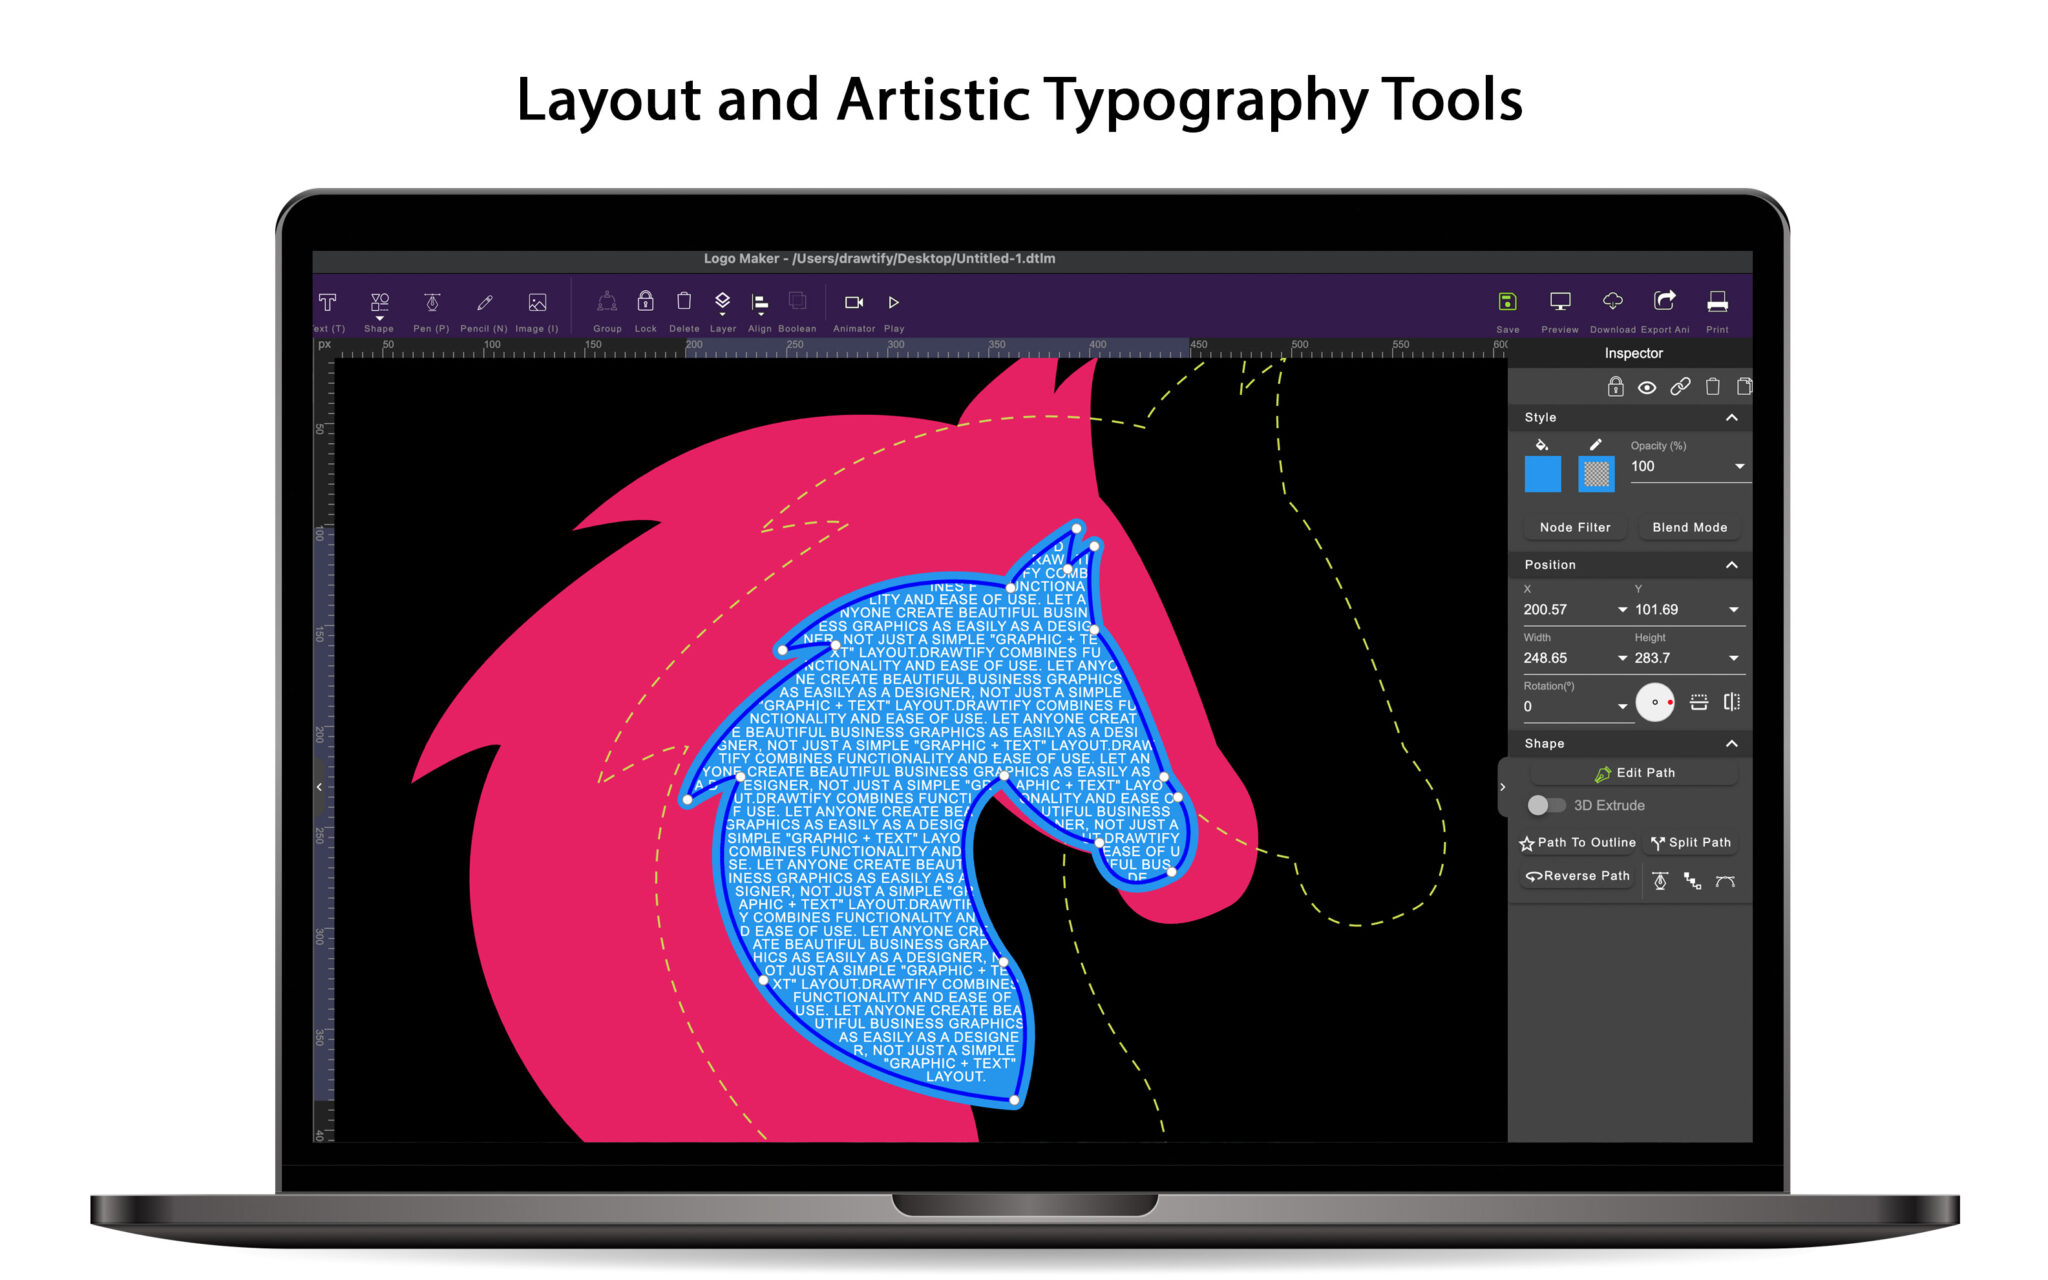The image size is (2048, 1280).
Task: Collapse the Position section
Action: [1733, 565]
